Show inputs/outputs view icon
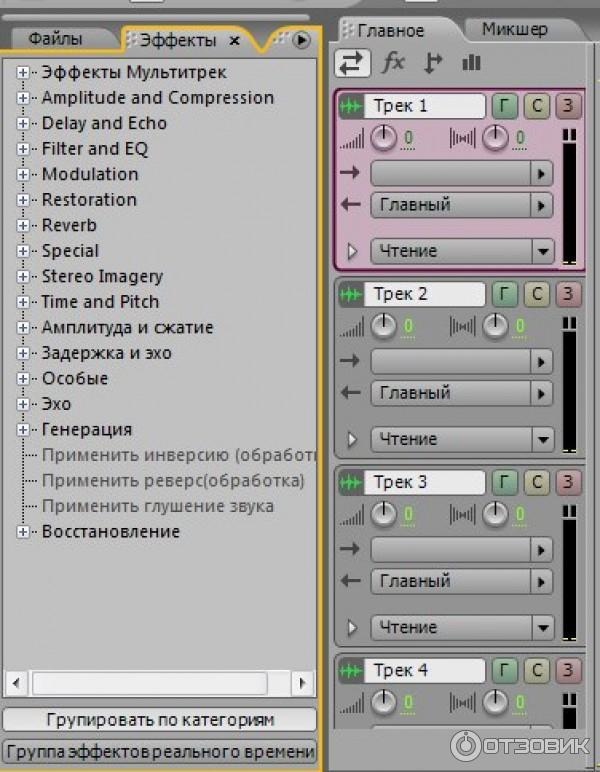This screenshot has width=600, height=772. coord(352,63)
